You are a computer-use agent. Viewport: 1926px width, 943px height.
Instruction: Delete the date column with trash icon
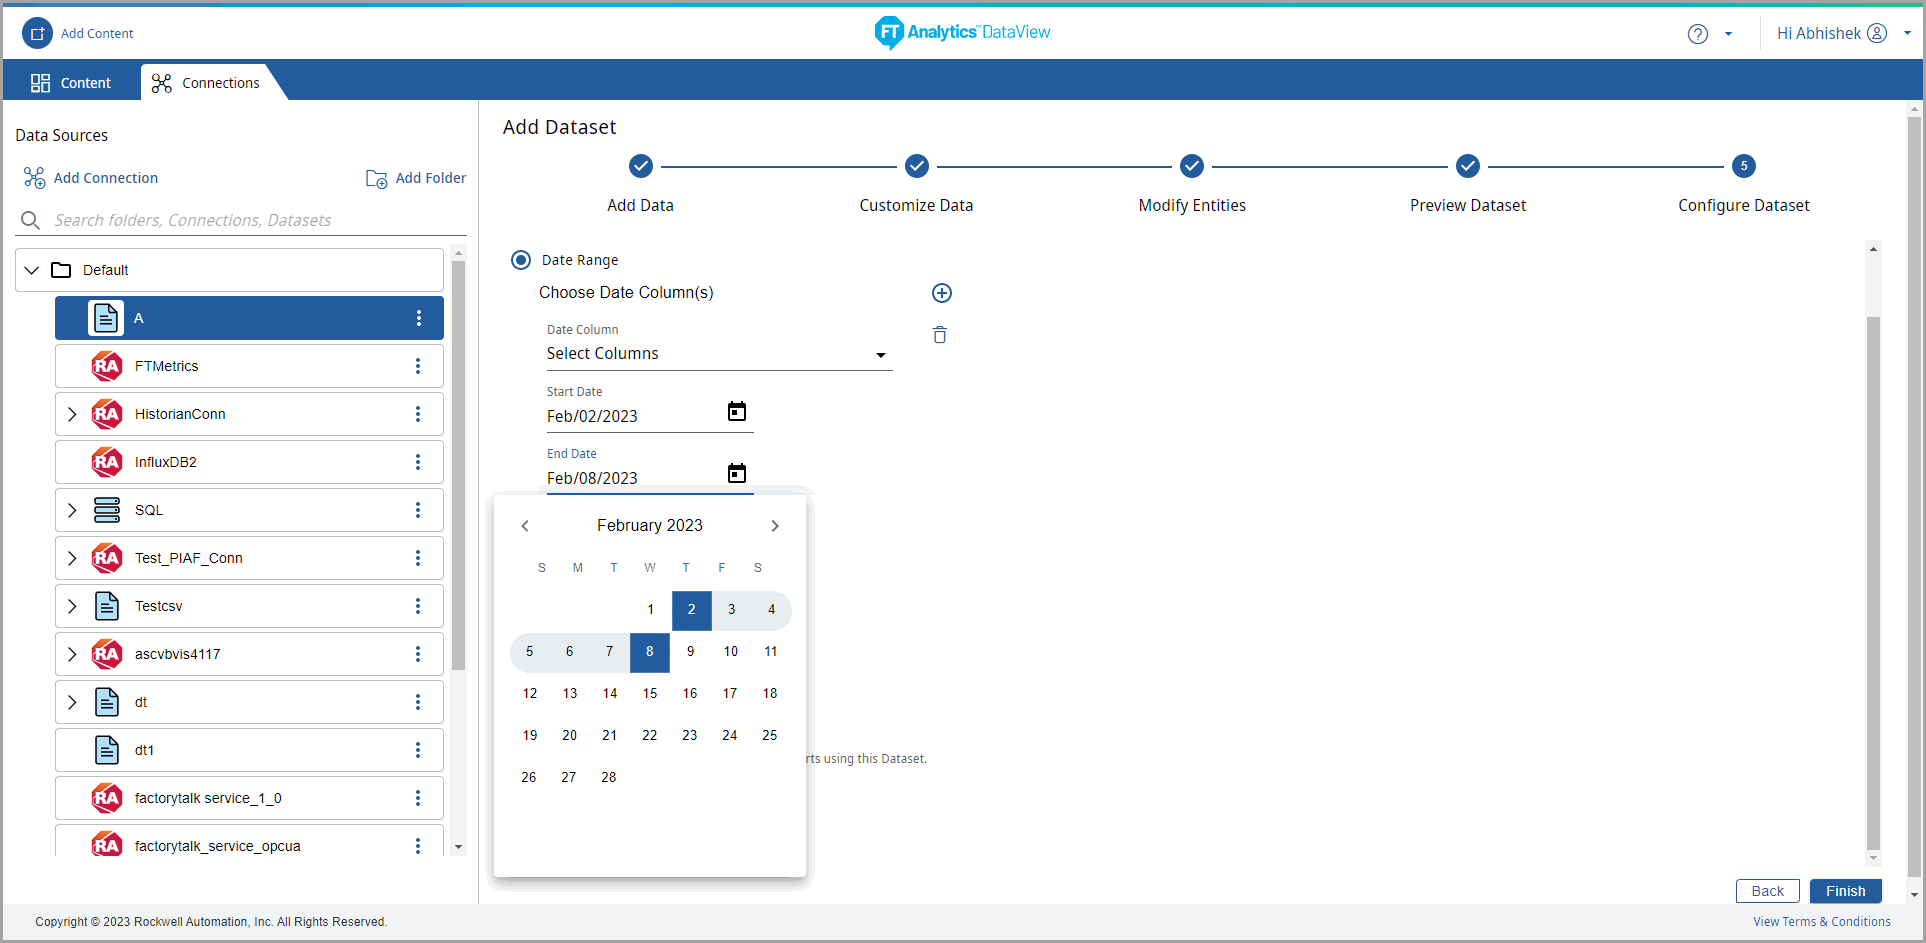click(x=939, y=335)
